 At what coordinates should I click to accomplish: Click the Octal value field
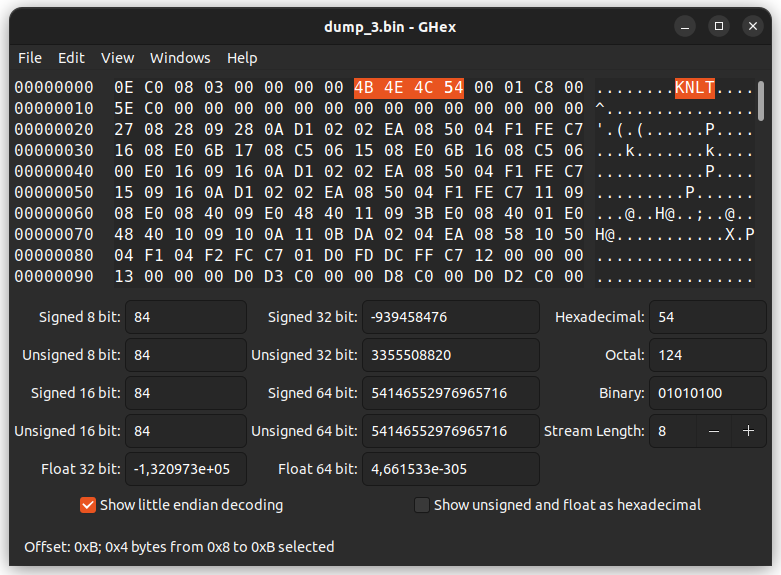[709, 355]
